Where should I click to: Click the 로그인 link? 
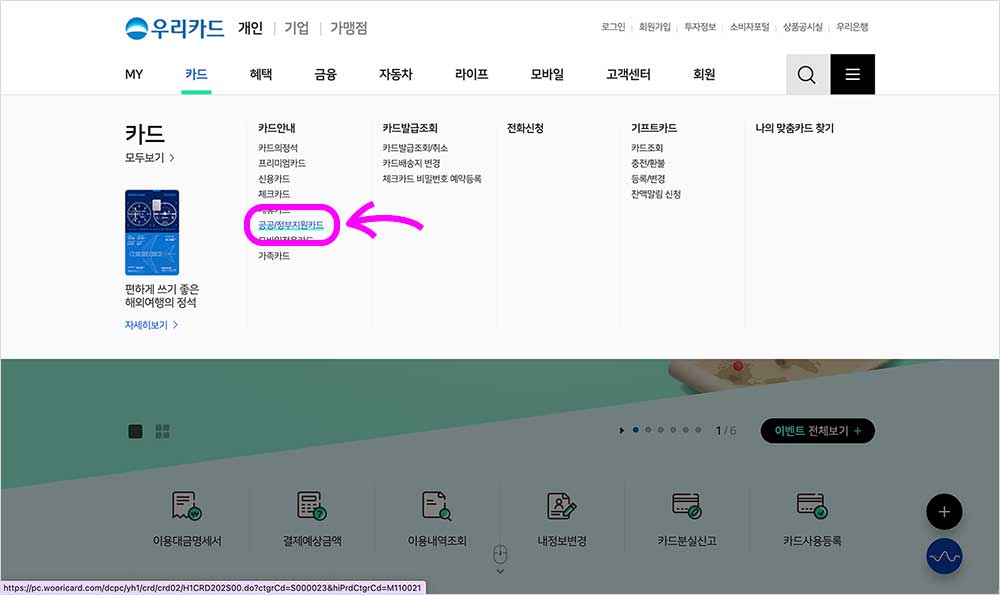tap(611, 27)
